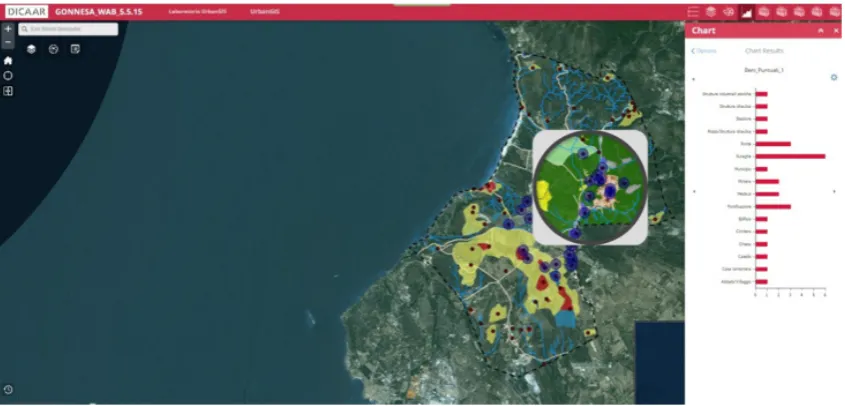Go back to chart Options
This screenshot has height=406, width=845.
(704, 51)
